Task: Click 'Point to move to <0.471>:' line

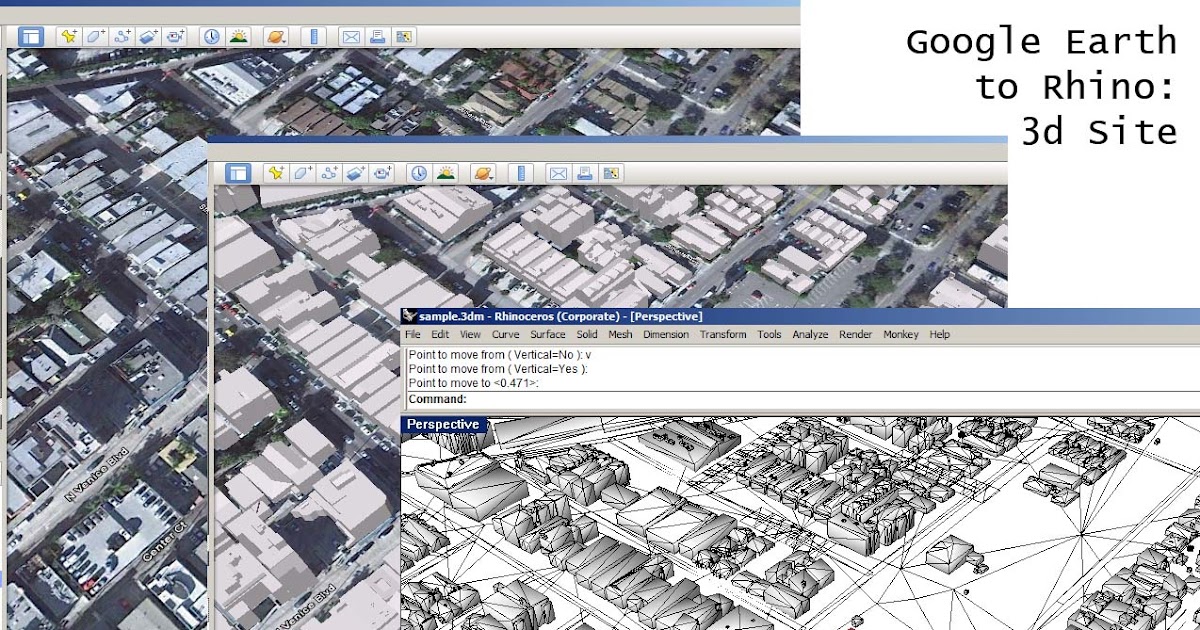Action: pyautogui.click(x=473, y=383)
